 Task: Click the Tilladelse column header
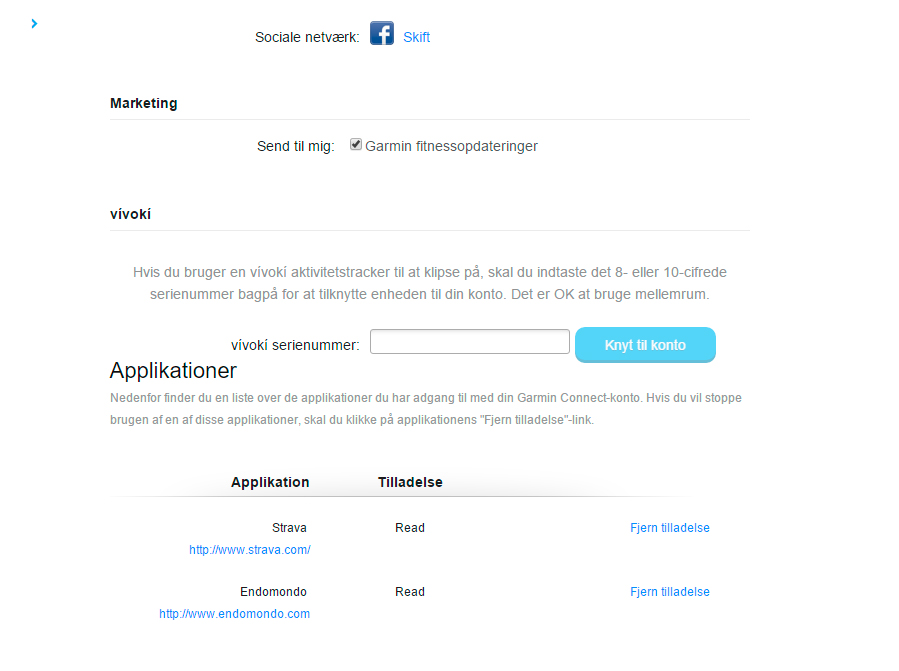410,482
